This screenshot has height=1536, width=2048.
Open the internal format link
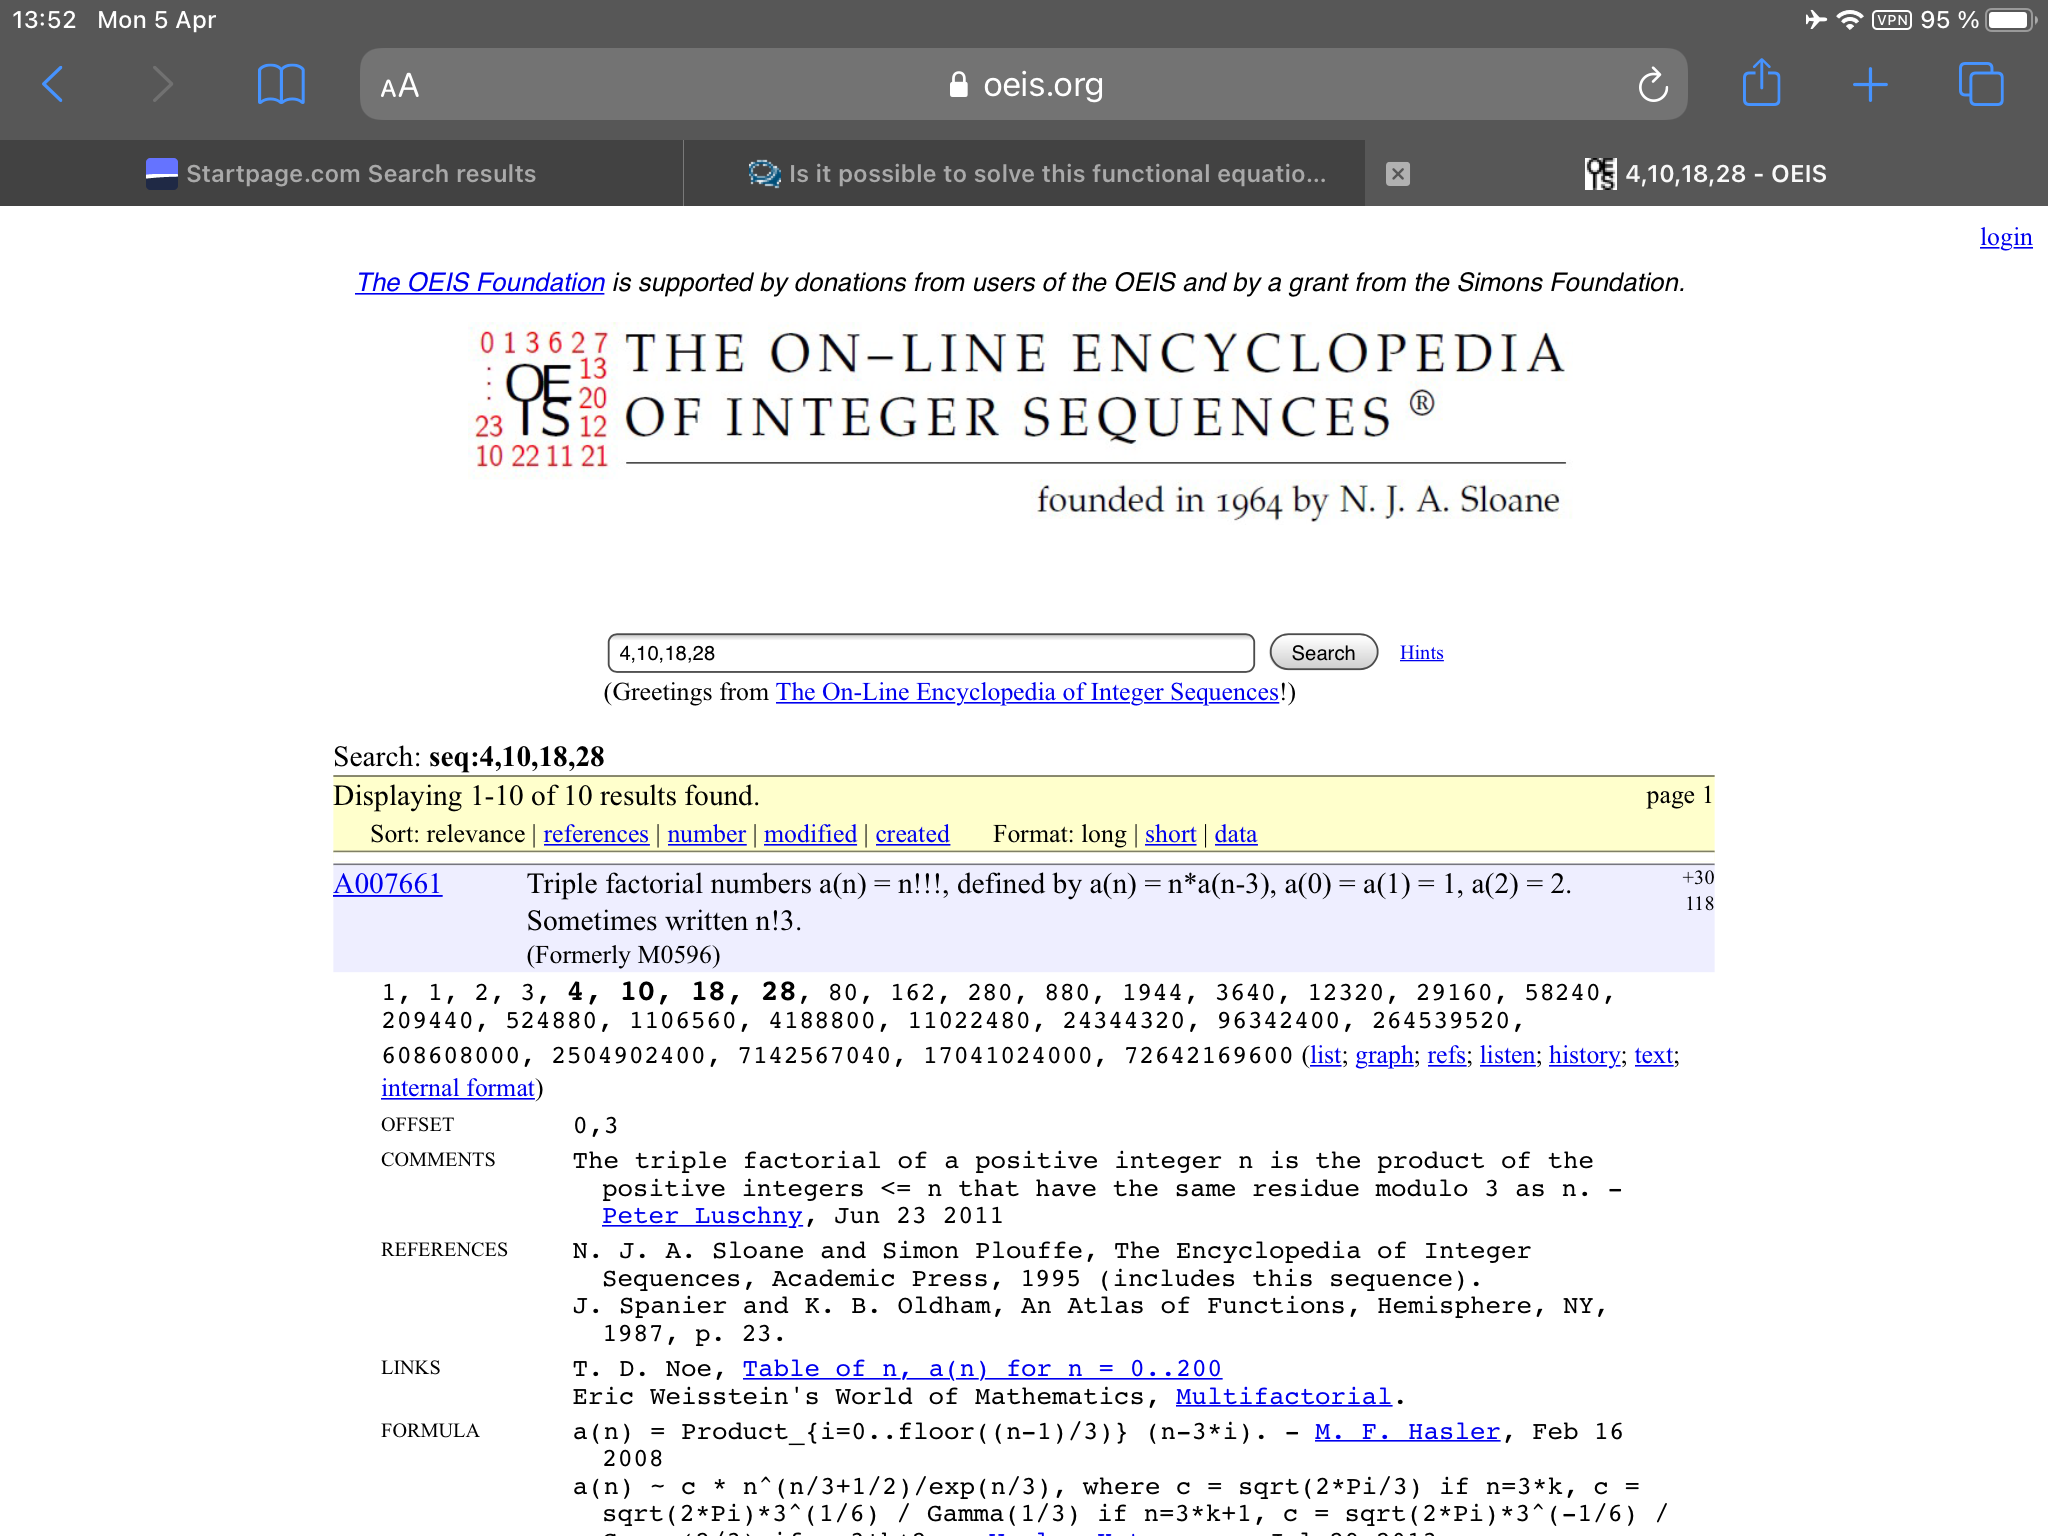(458, 1088)
